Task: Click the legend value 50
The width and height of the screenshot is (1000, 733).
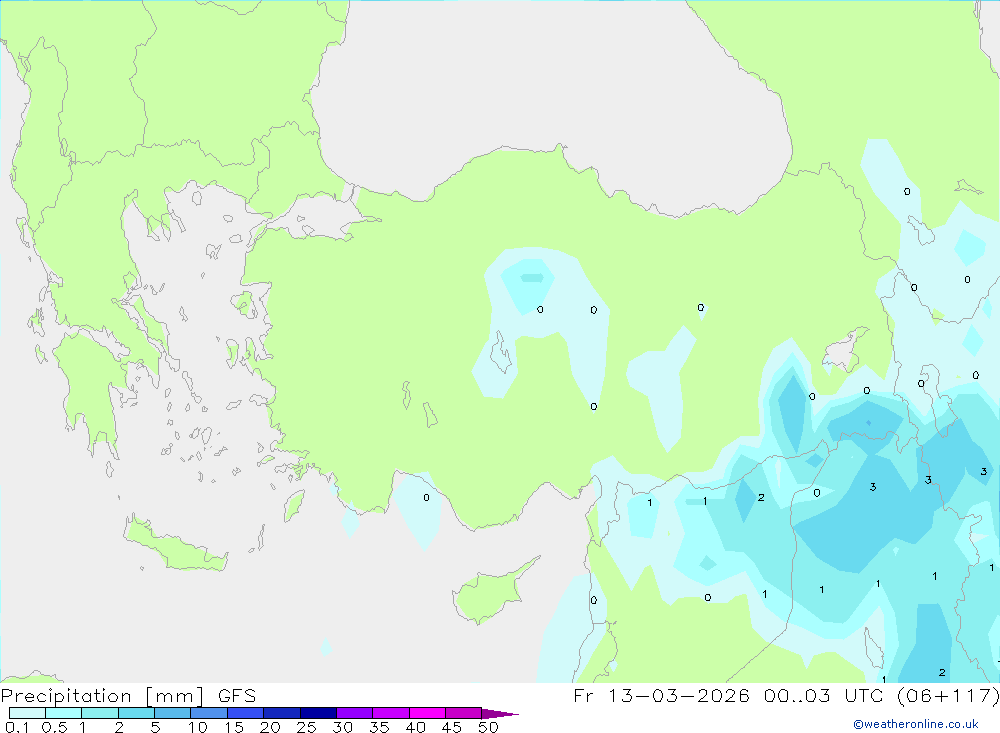Action: [x=489, y=727]
